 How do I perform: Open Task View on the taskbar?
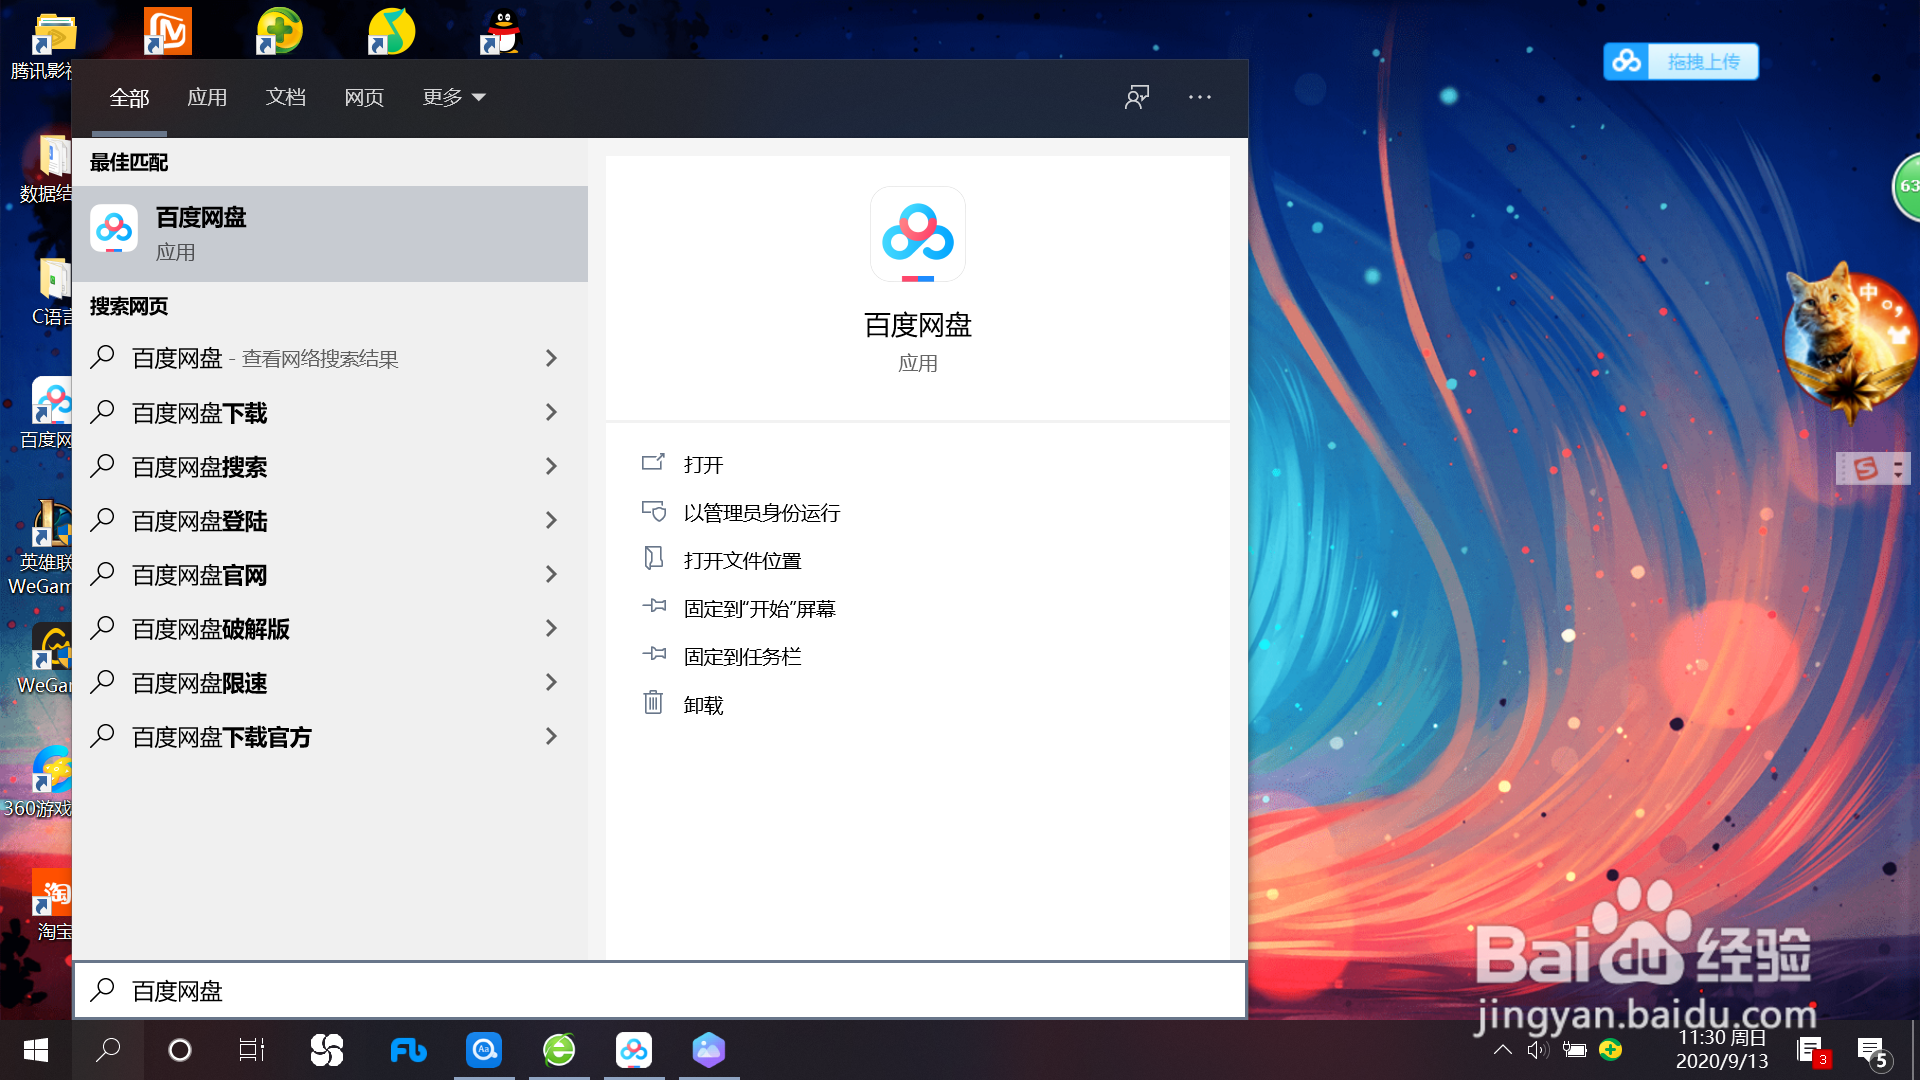tap(252, 1050)
